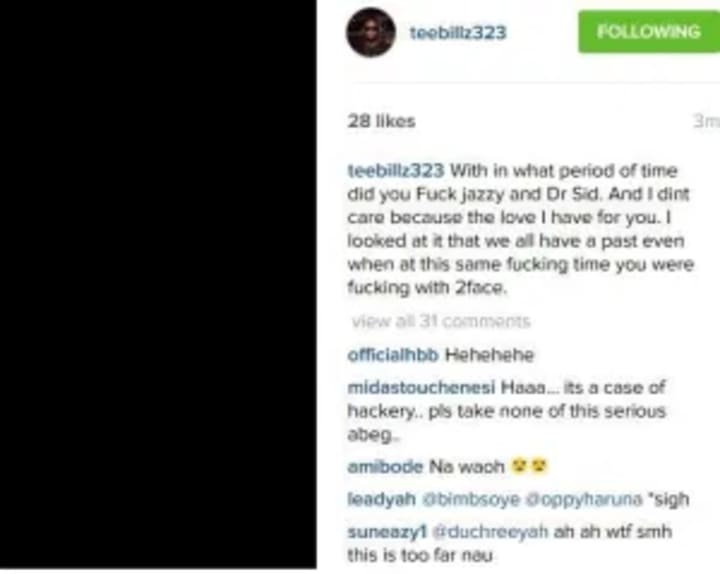Open leadyah commenter profile
The image size is (720, 574).
coord(382,499)
